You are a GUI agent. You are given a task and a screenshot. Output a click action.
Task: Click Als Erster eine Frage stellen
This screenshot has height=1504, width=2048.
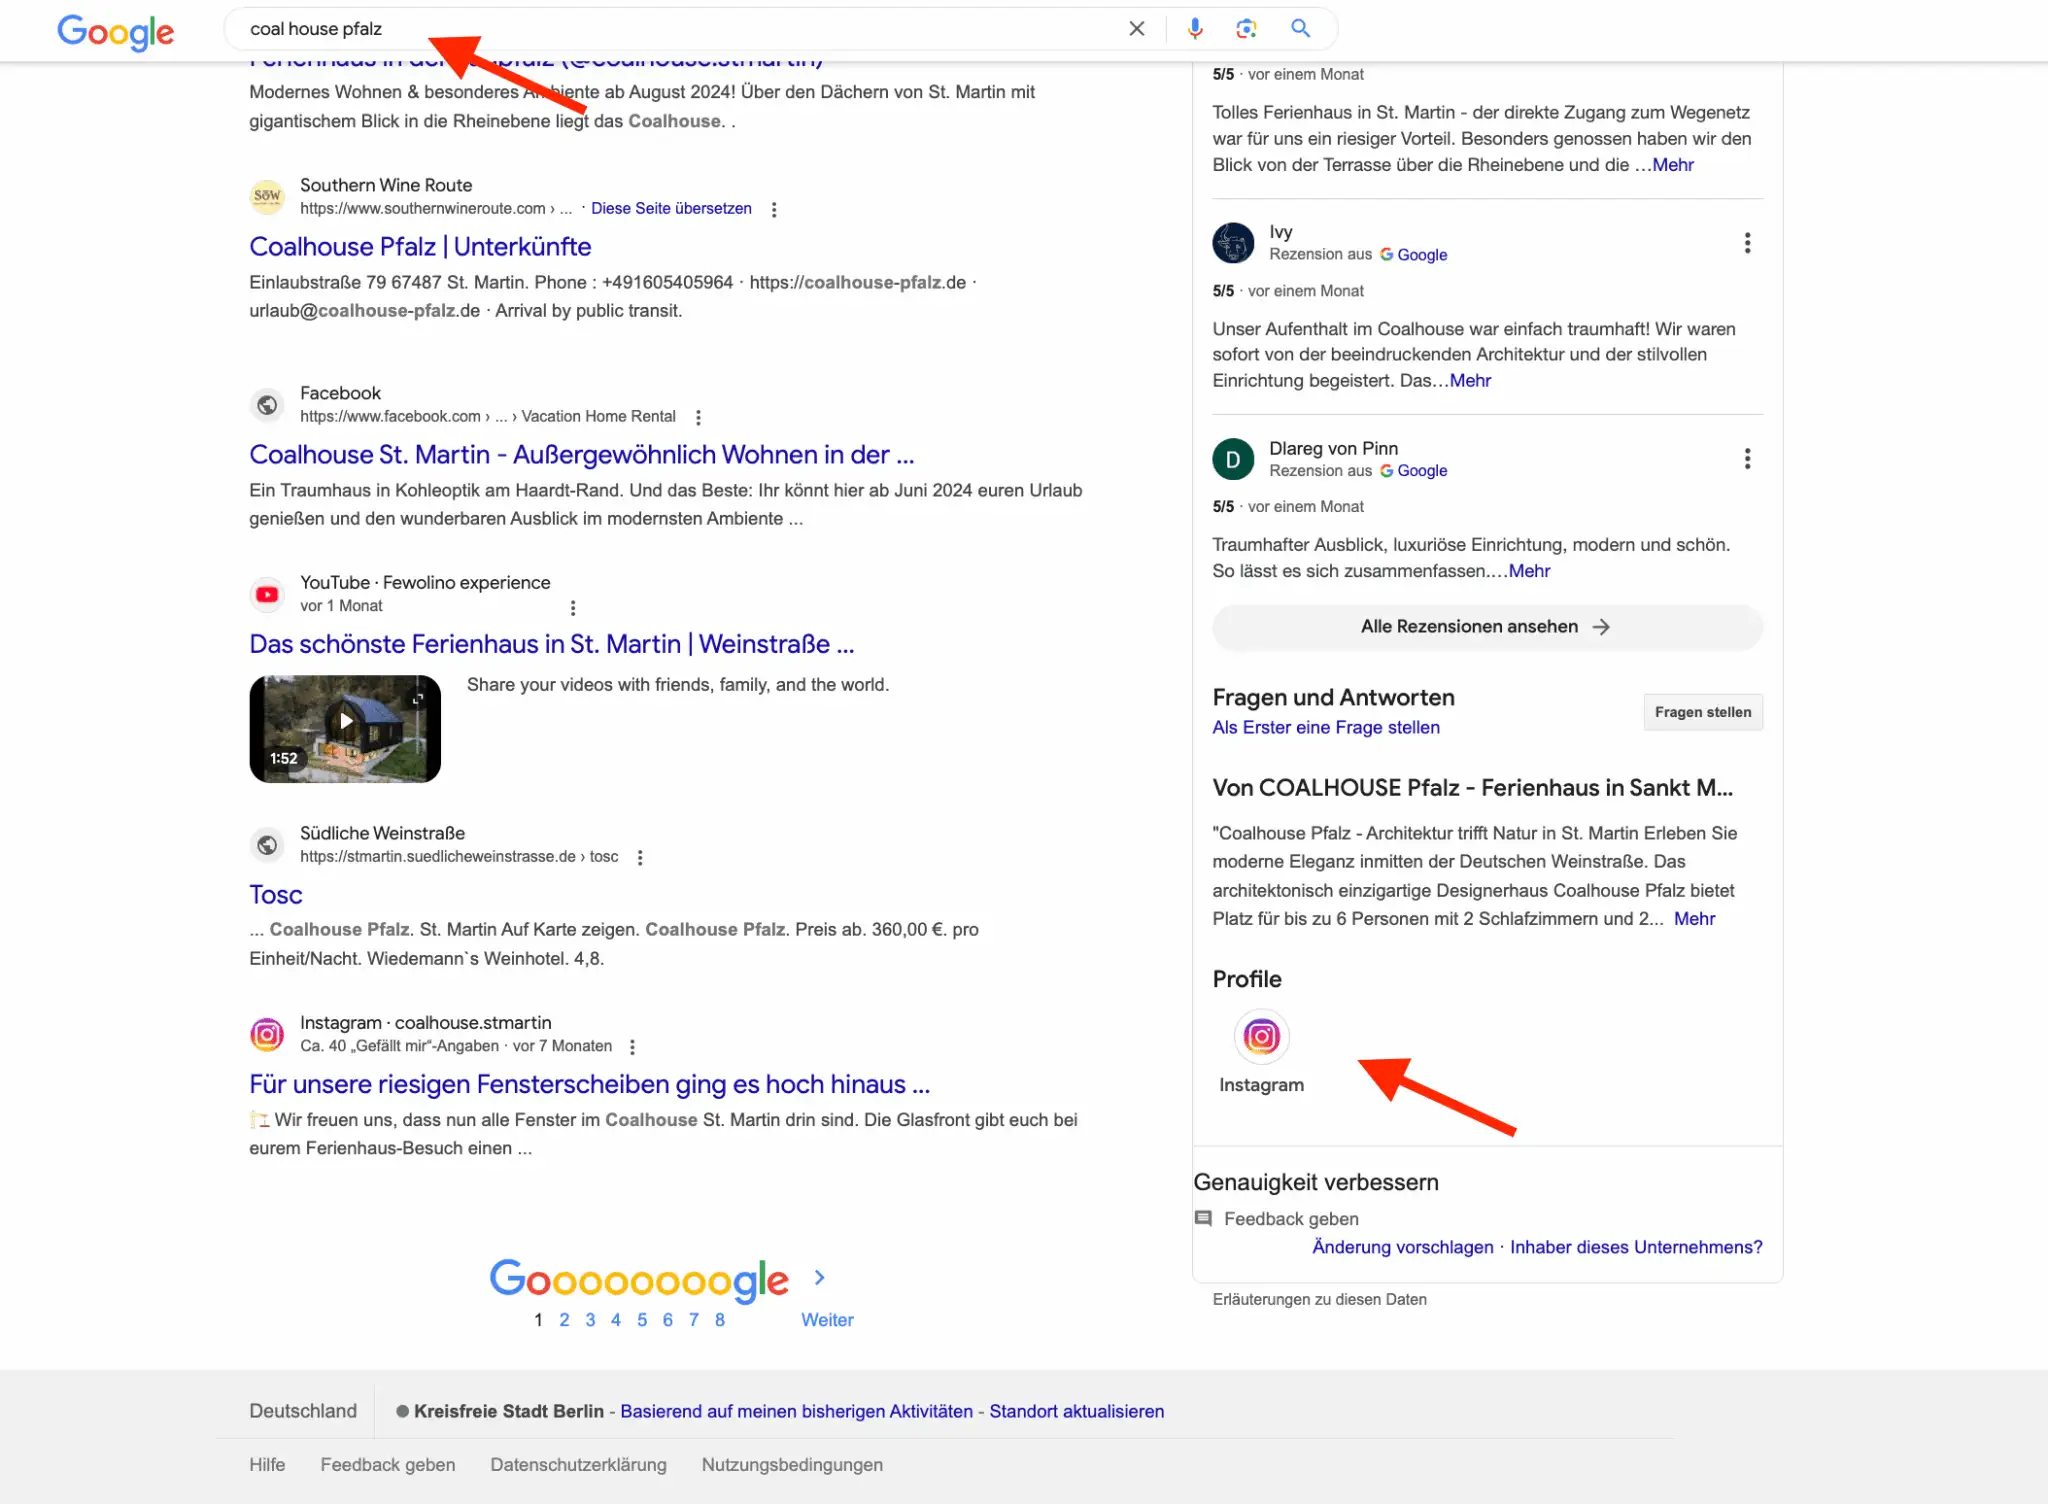(1326, 728)
